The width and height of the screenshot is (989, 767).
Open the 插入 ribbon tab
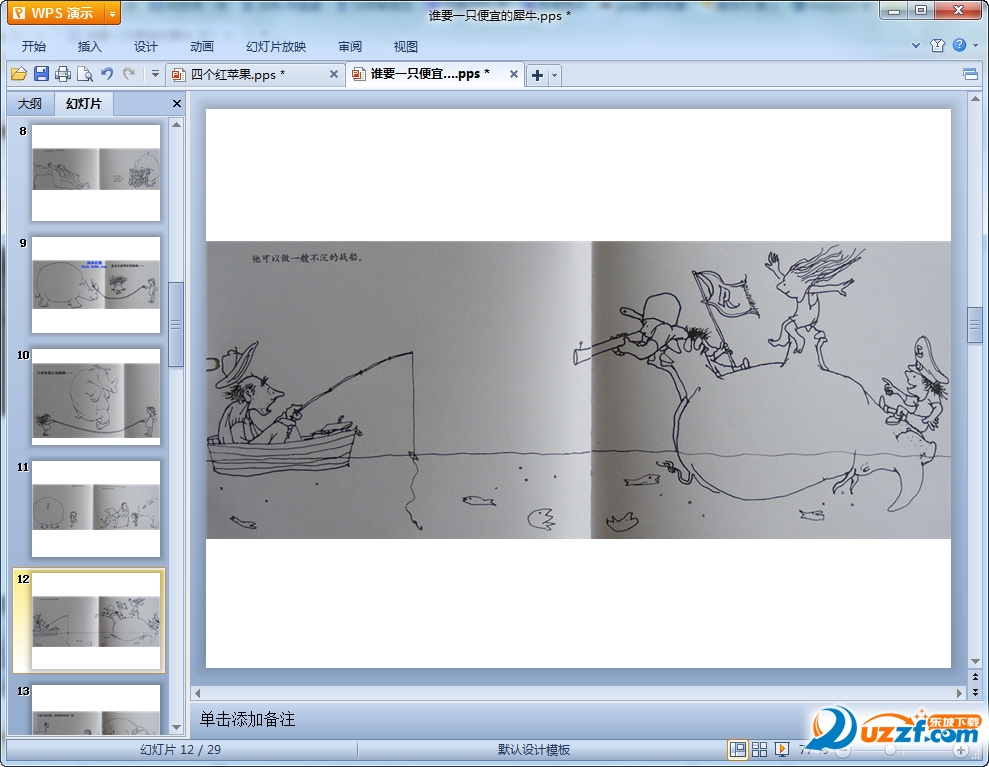point(90,46)
